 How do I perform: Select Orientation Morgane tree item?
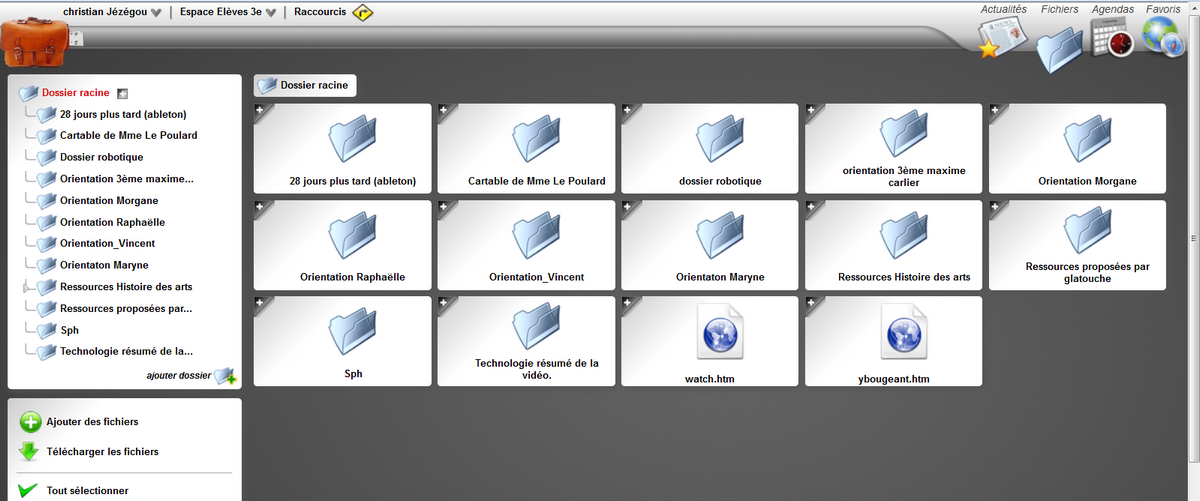pyautogui.click(x=109, y=201)
